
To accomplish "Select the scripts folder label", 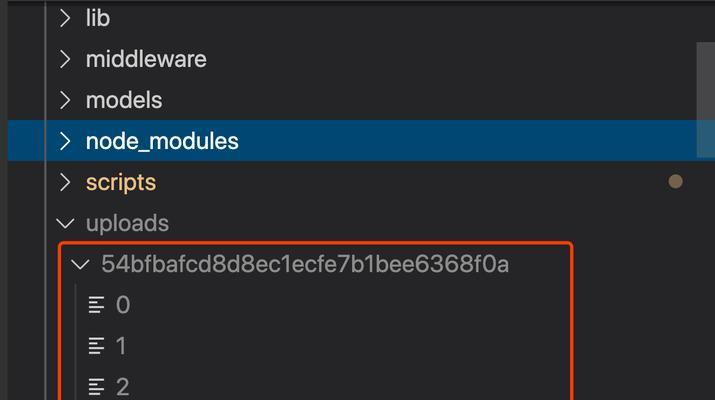I will tap(121, 183).
